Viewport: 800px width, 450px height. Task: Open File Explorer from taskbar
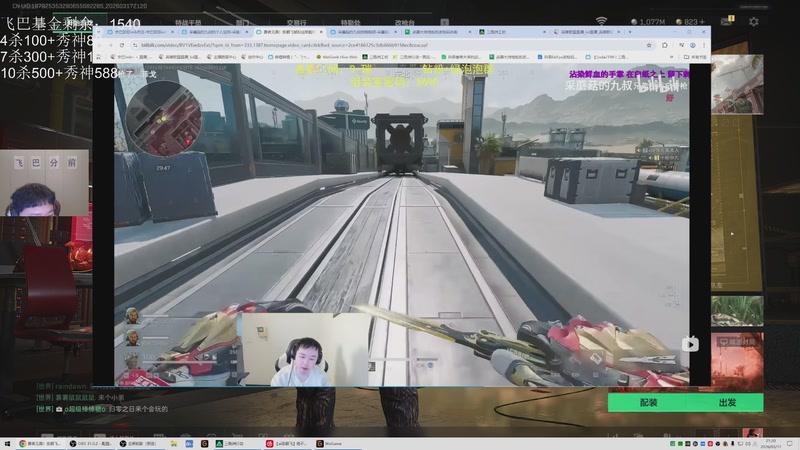tap(173, 444)
